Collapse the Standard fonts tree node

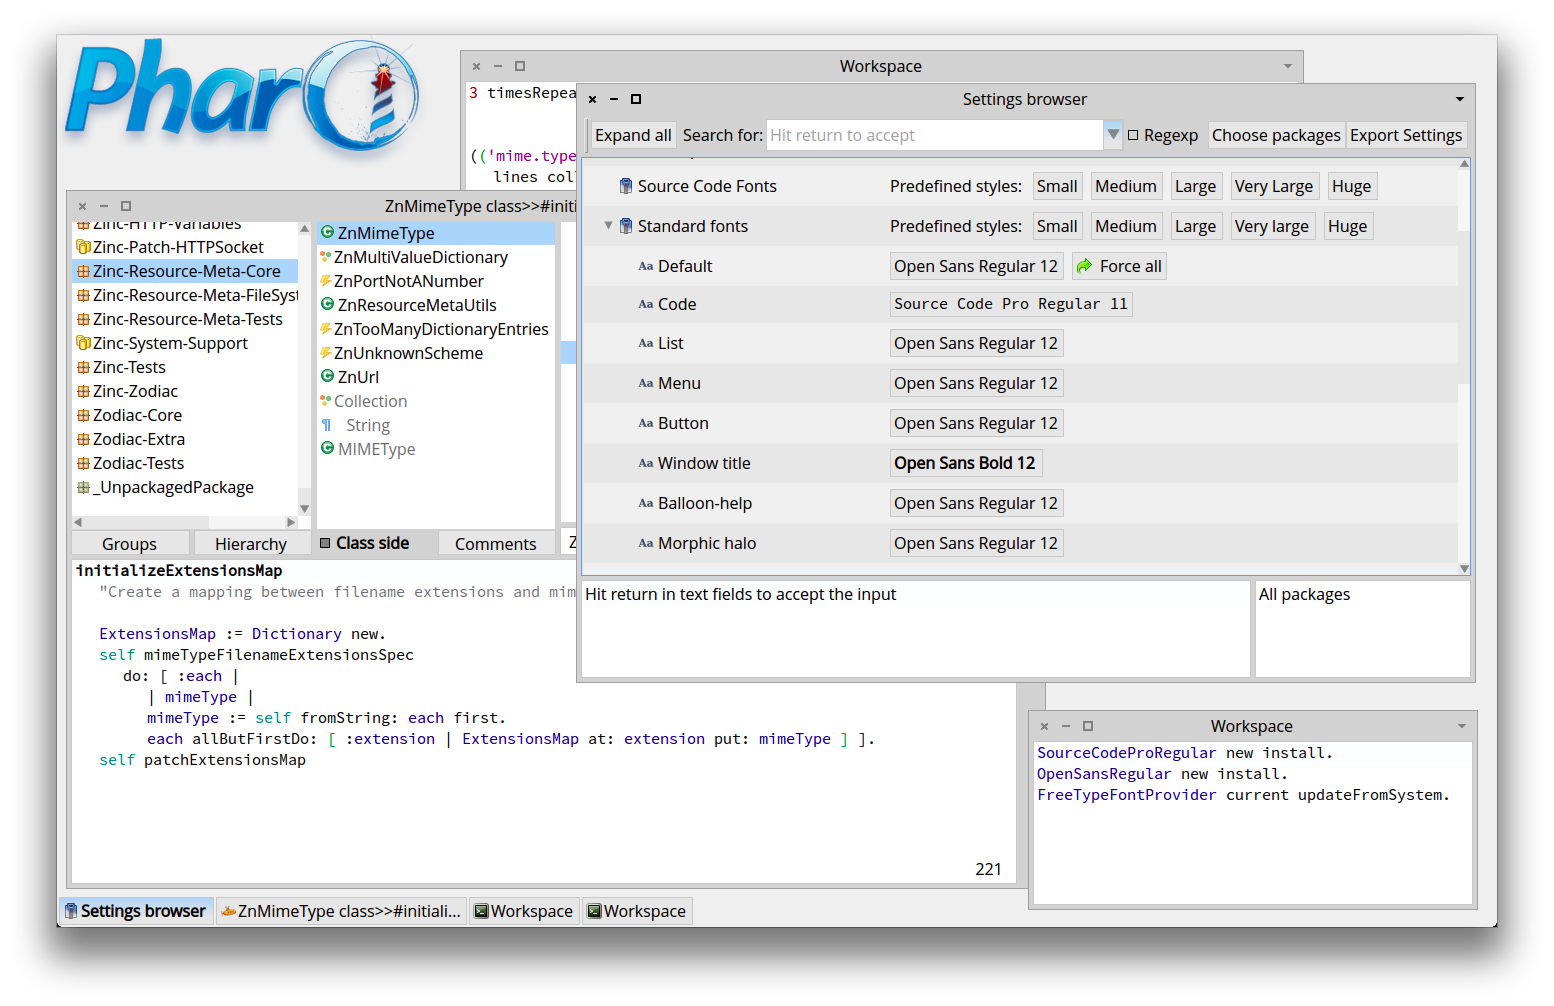pos(608,226)
